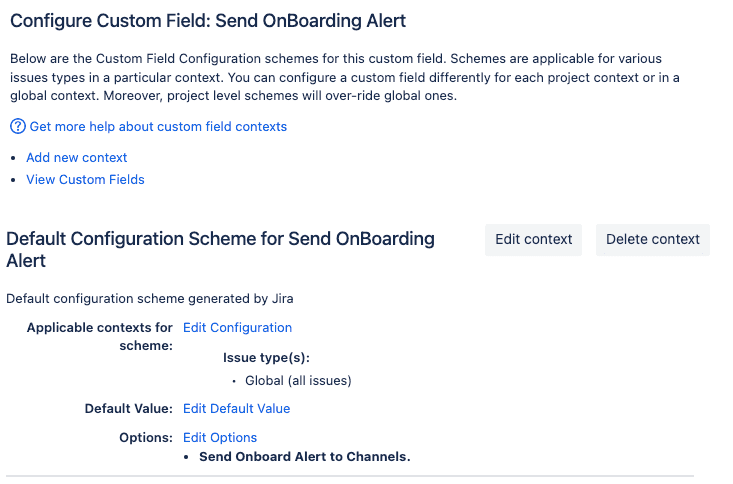The width and height of the screenshot is (733, 484).
Task: Open 'Edit Options' for this field
Action: [x=220, y=437]
